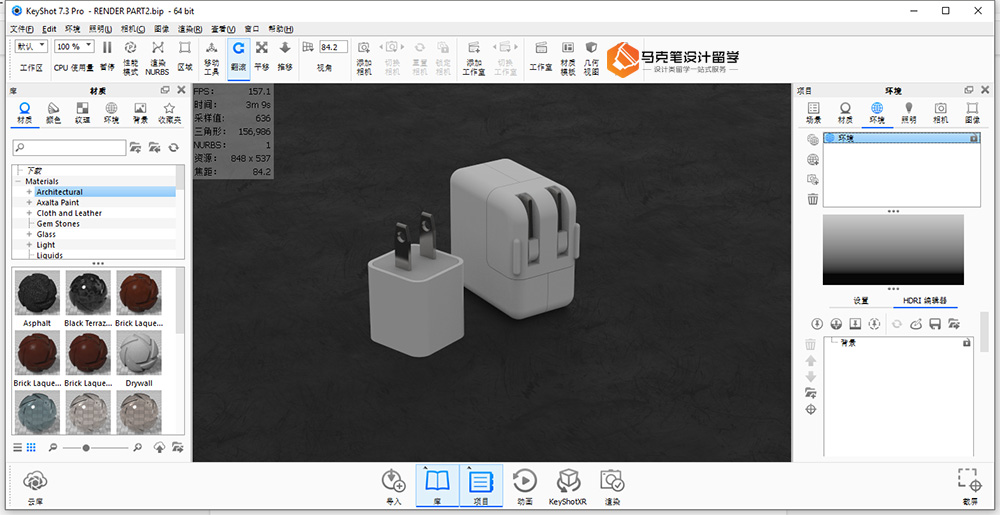Open the 帮助(H) menu

coord(281,29)
